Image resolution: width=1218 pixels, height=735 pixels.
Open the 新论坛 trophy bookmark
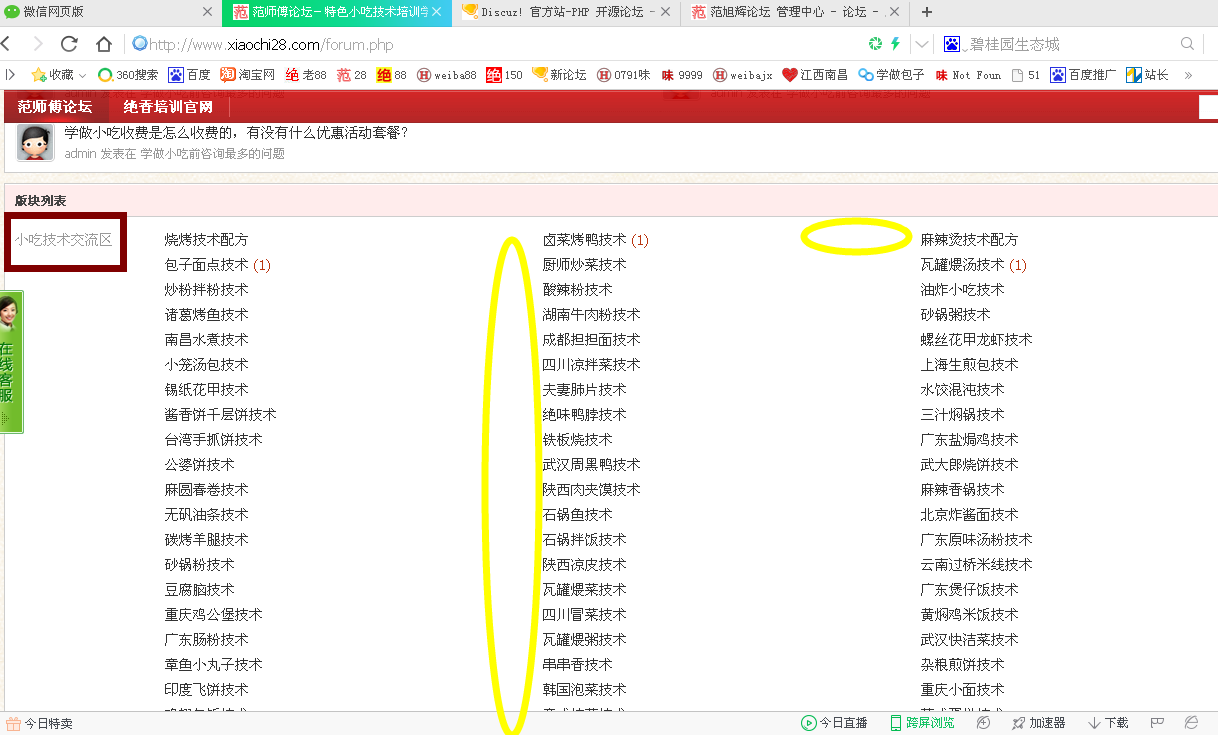coord(559,75)
